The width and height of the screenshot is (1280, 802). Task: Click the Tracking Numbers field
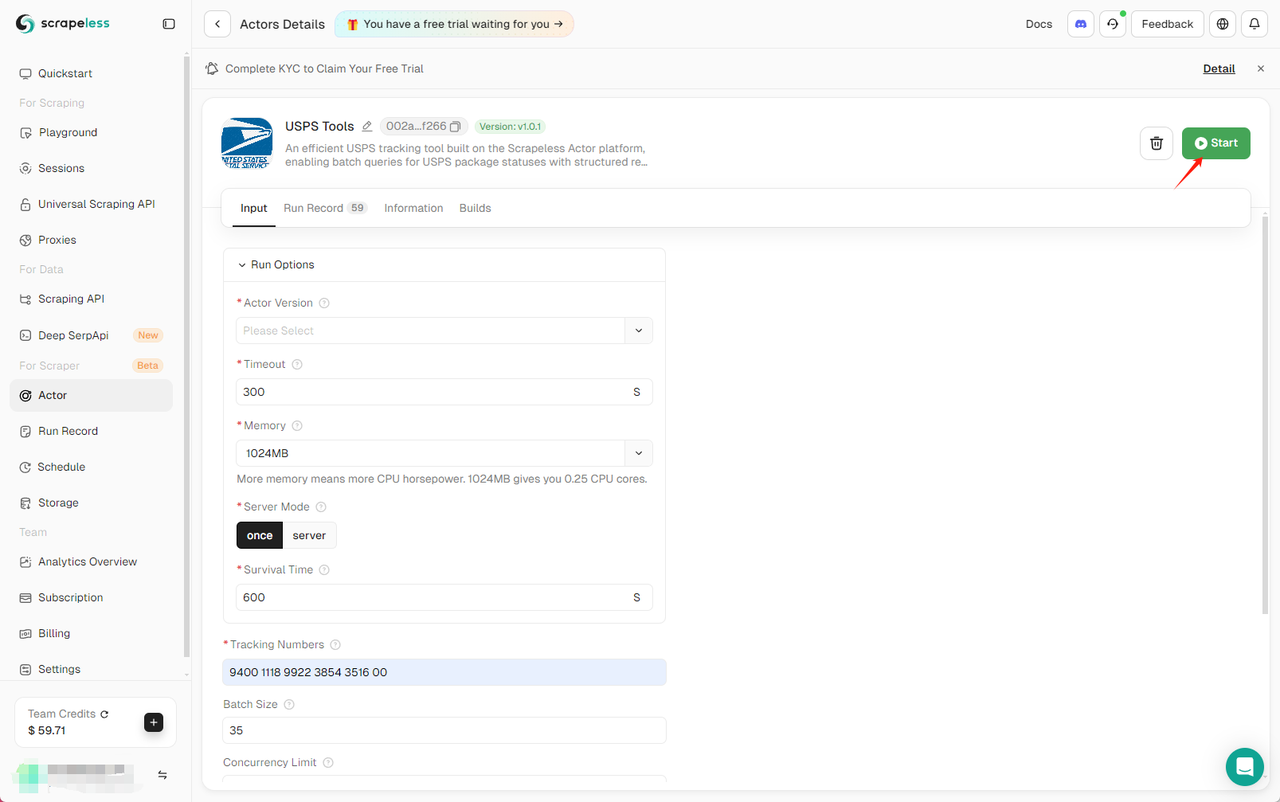coord(444,673)
